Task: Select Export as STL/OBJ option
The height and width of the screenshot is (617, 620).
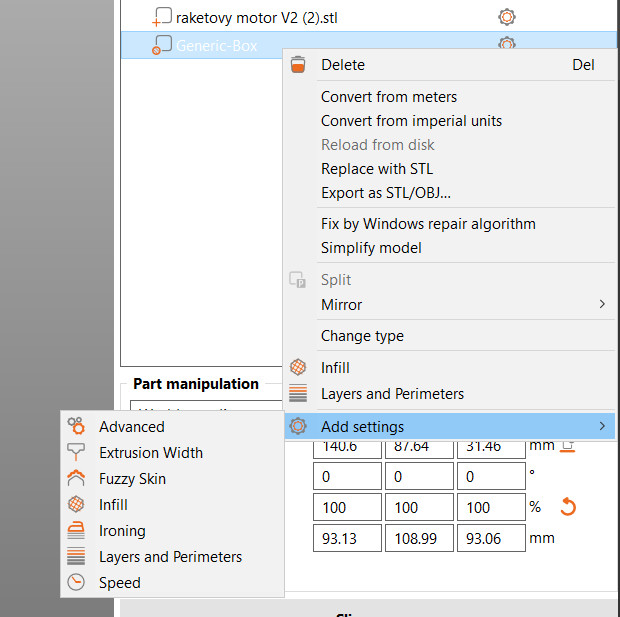Action: coord(386,193)
